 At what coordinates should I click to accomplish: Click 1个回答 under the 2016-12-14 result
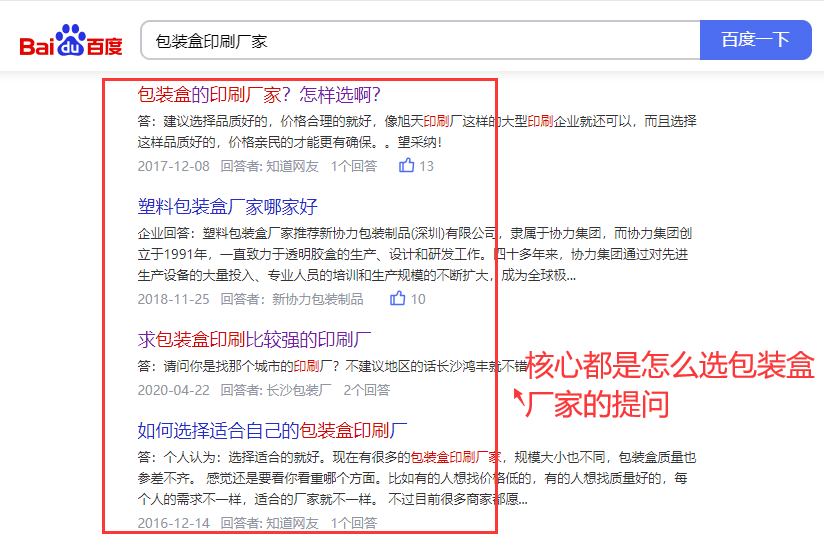(x=354, y=523)
